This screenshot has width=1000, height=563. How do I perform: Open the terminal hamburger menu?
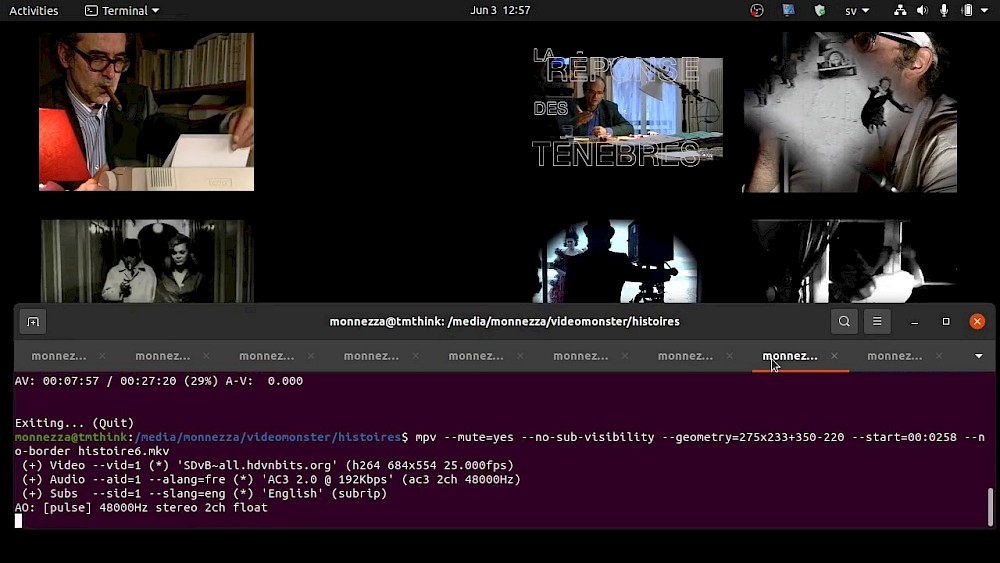click(877, 322)
